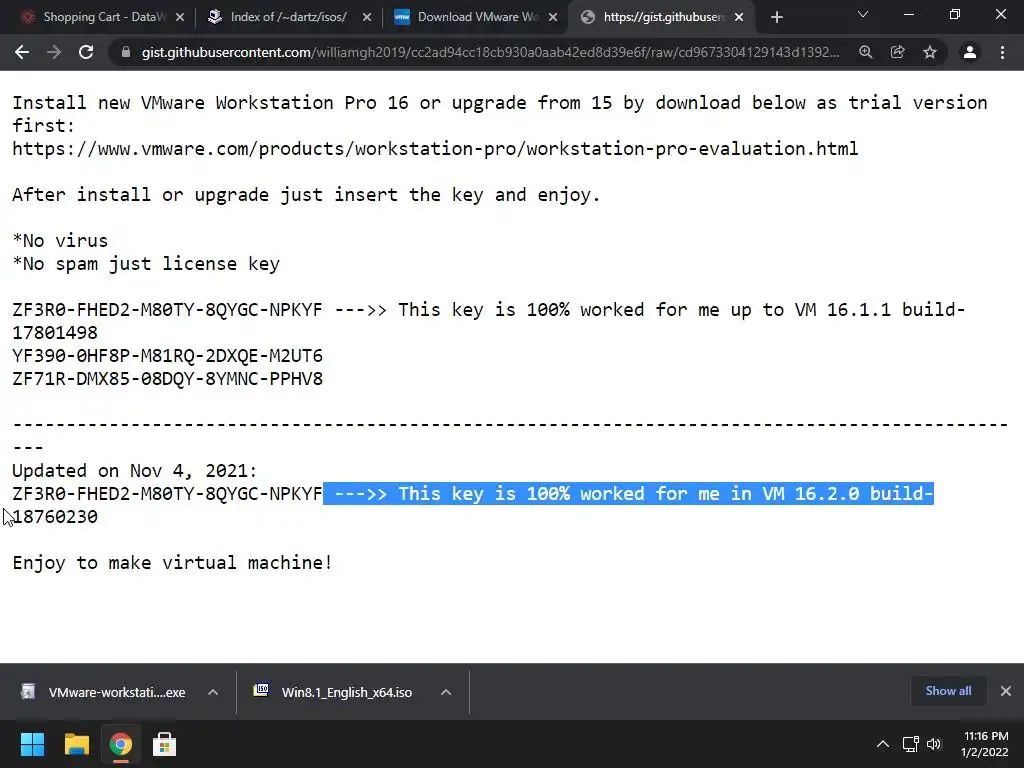Open File Explorer from taskbar
1024x768 pixels.
pos(76,744)
